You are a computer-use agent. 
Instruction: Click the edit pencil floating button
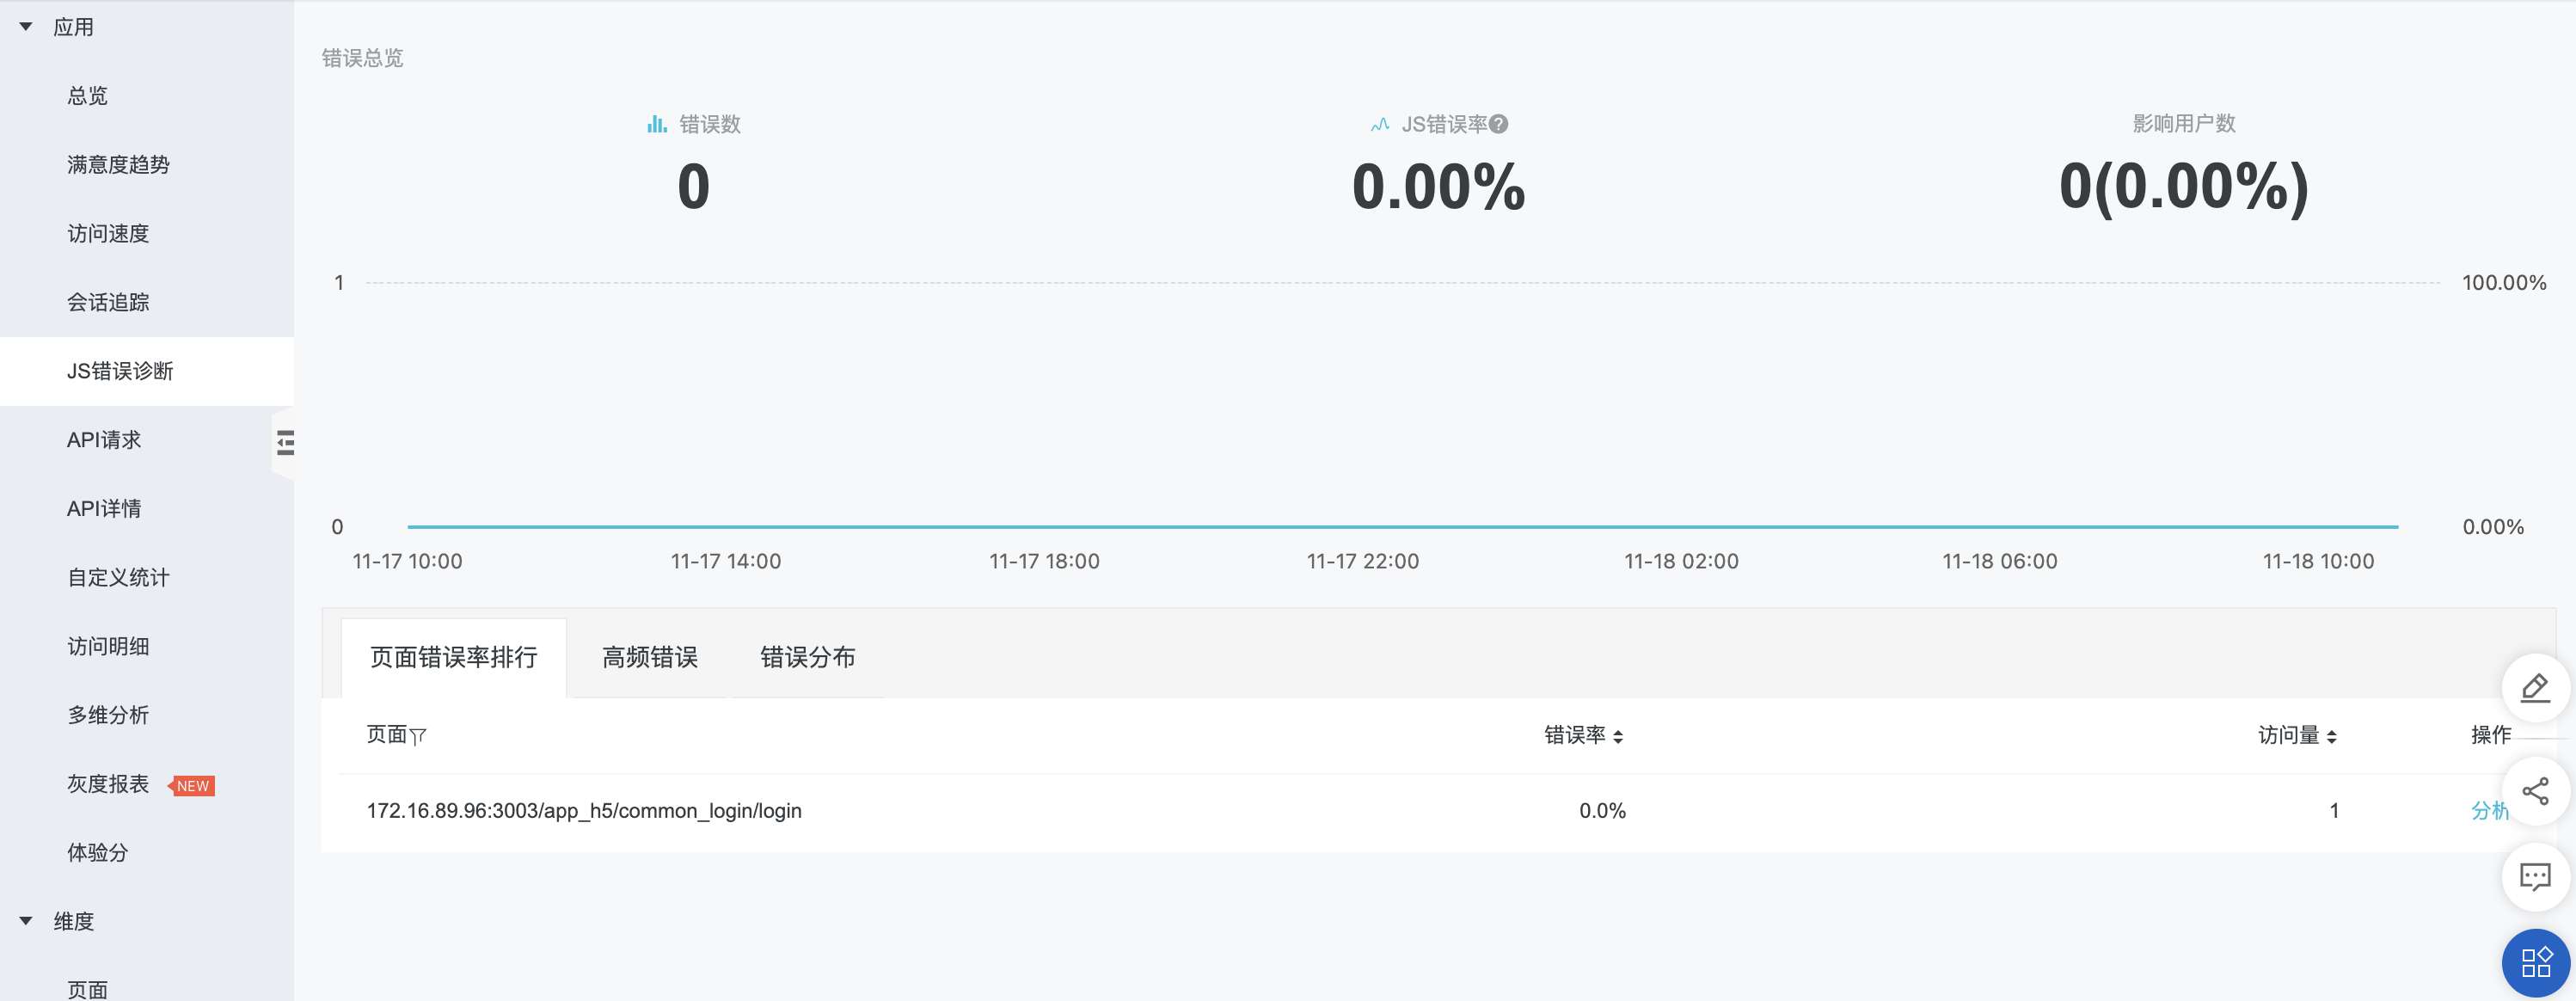2535,688
